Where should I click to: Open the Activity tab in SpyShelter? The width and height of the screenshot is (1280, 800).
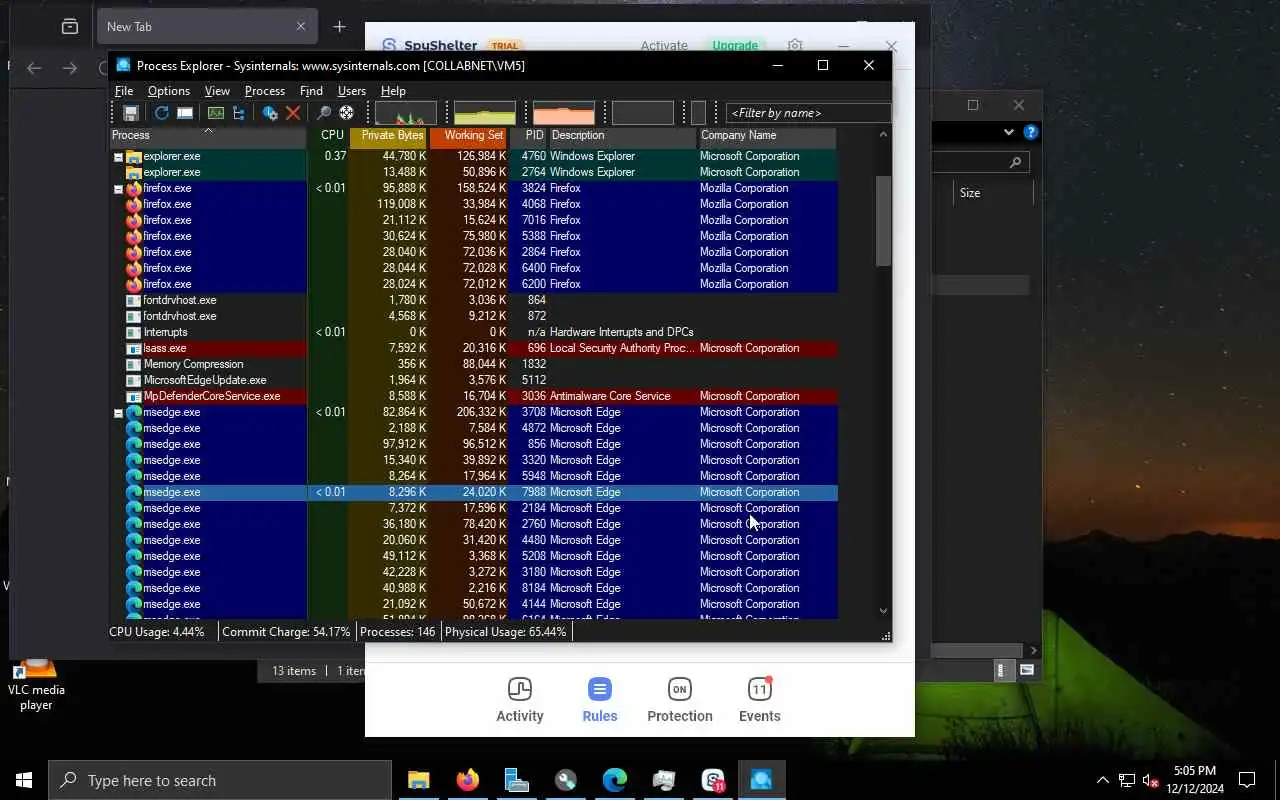pos(520,700)
